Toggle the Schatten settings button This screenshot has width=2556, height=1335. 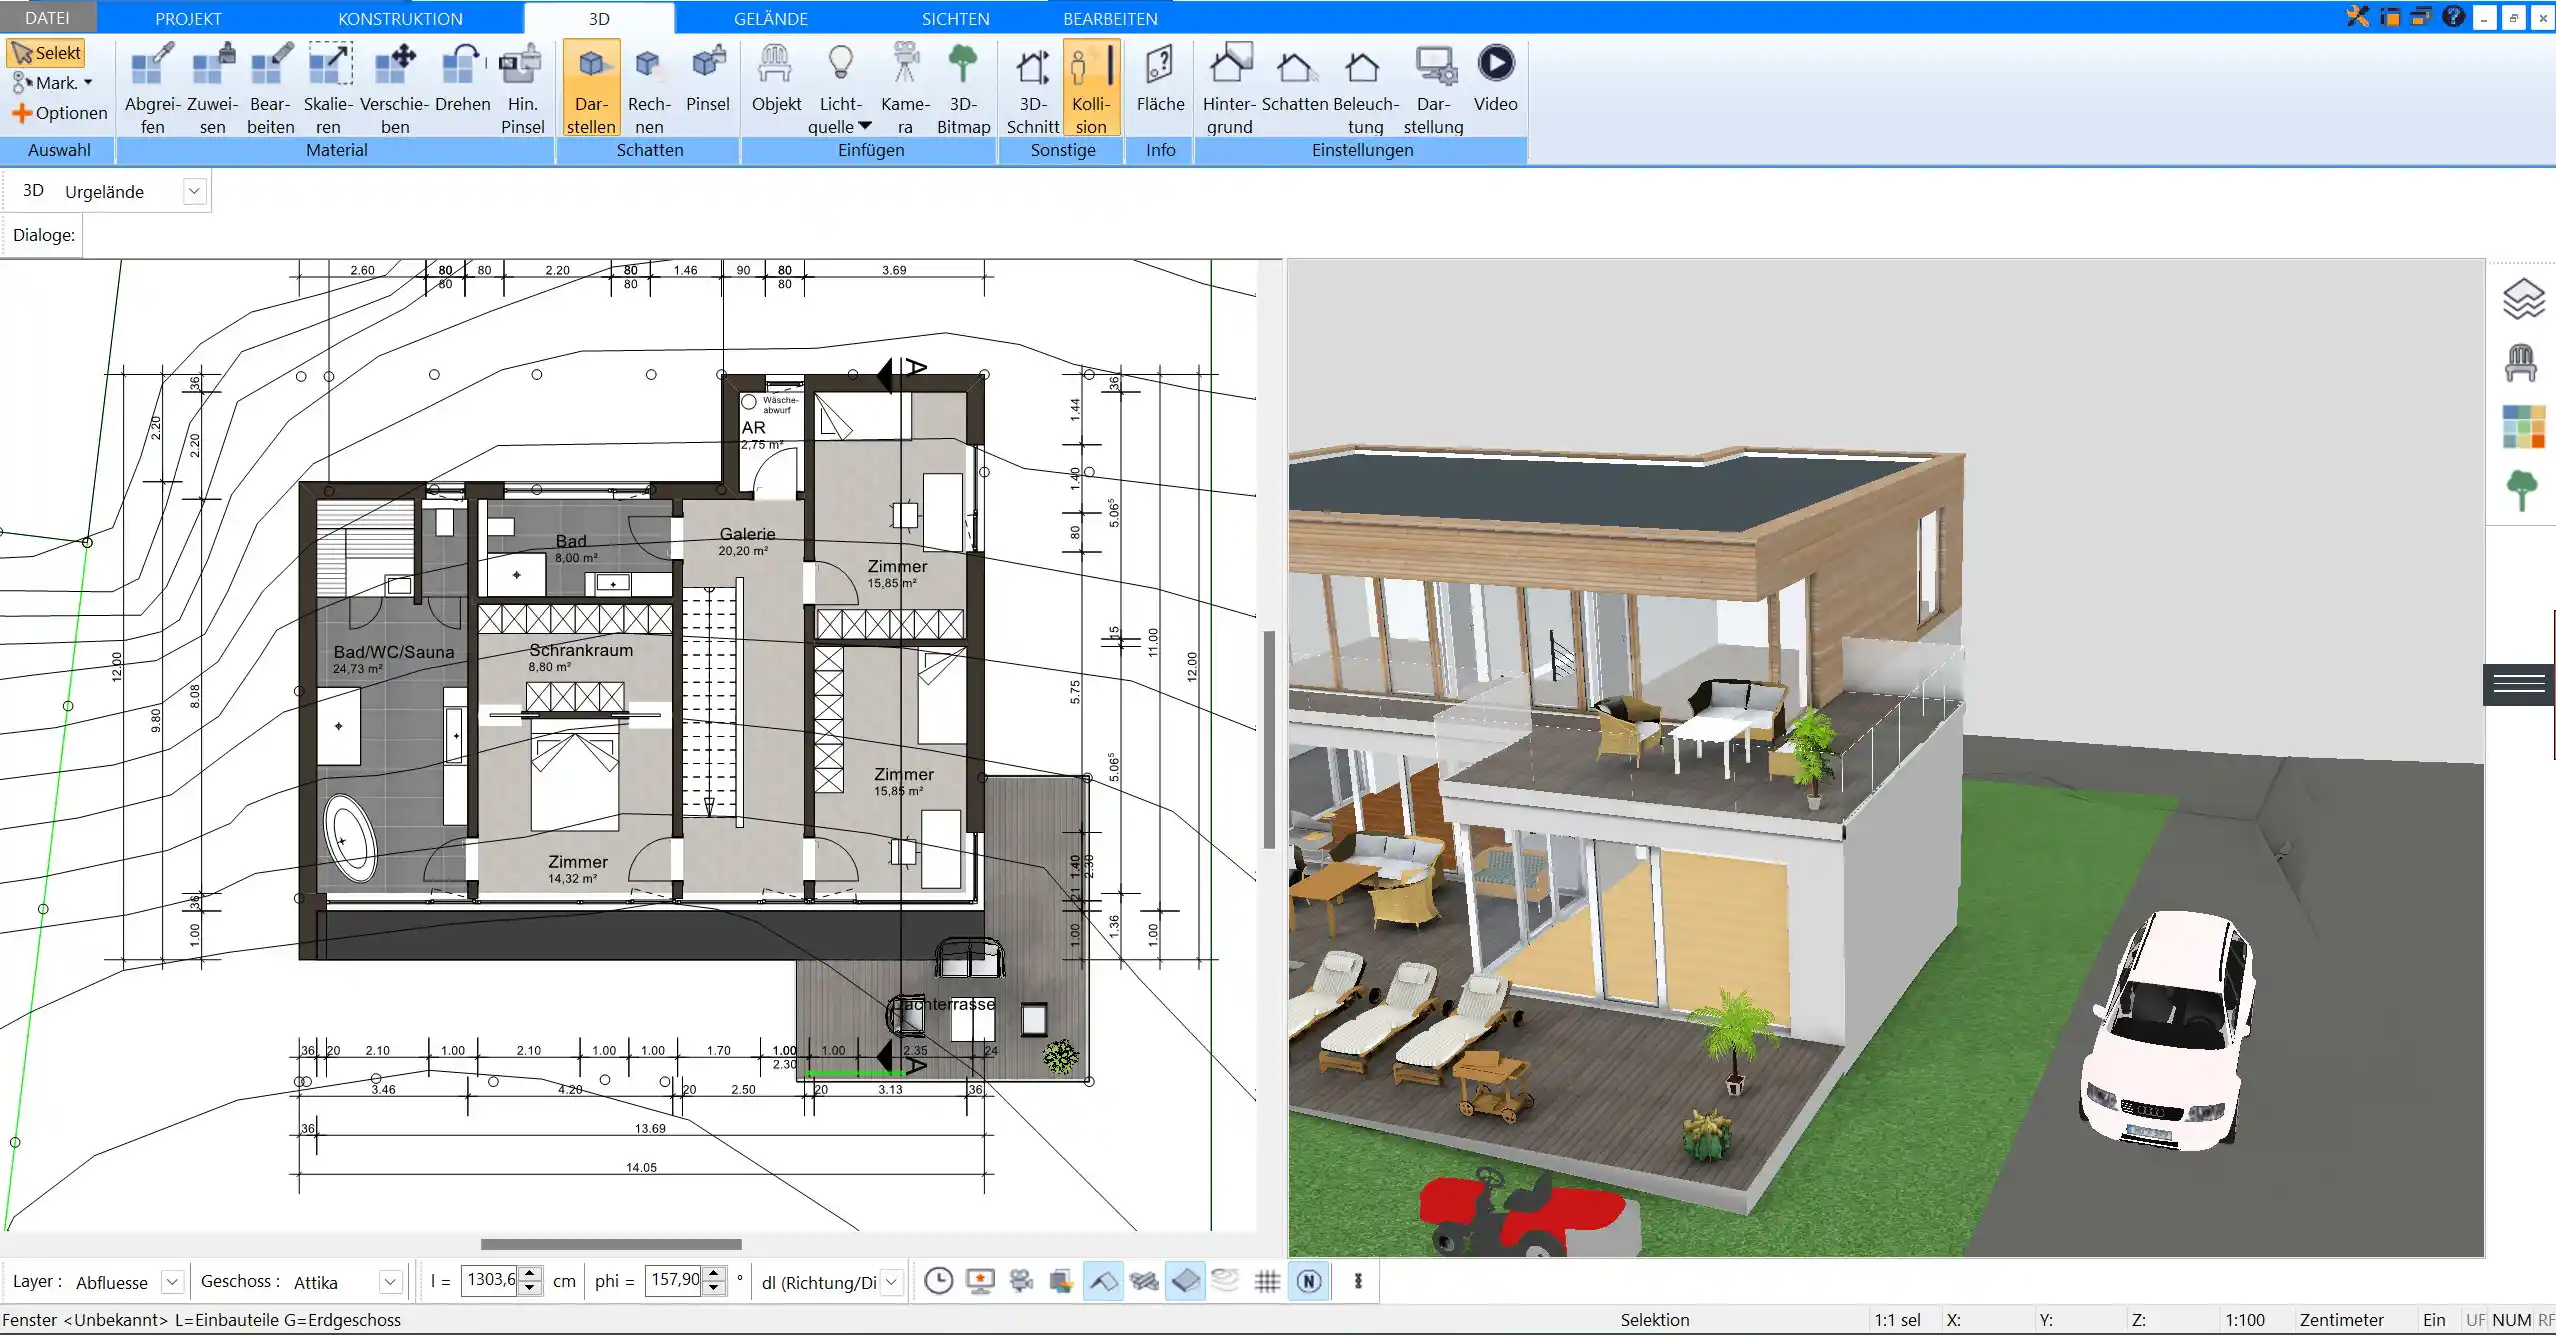click(x=1295, y=78)
